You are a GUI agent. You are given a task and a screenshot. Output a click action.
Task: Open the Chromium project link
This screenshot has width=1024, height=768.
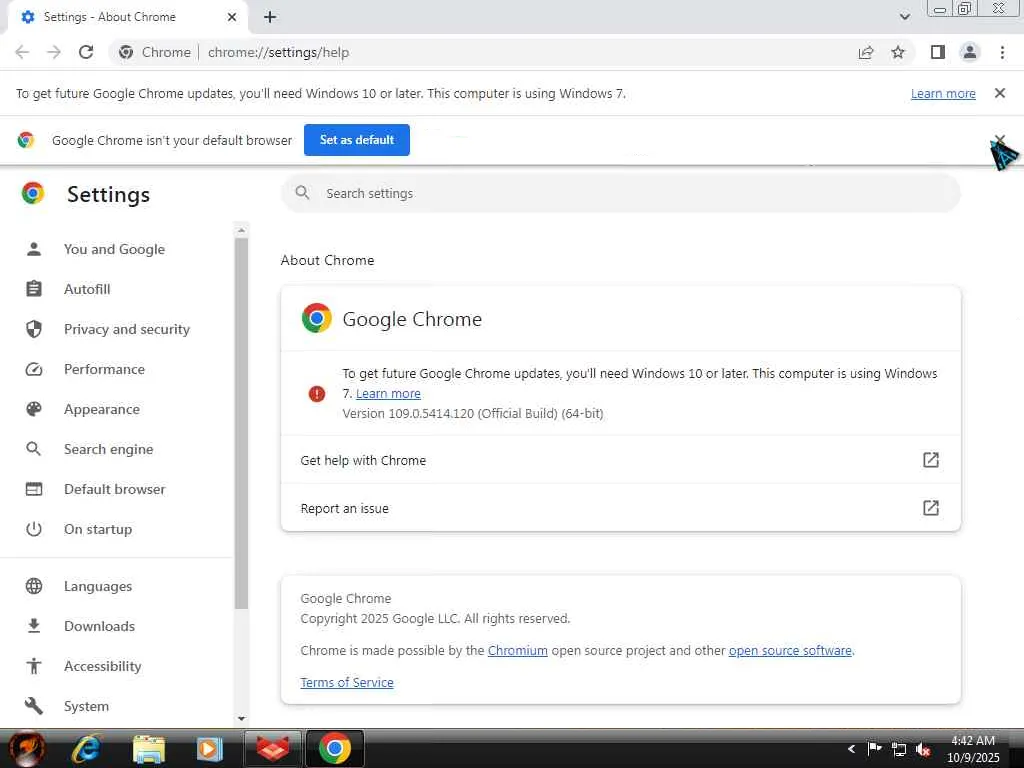[517, 650]
